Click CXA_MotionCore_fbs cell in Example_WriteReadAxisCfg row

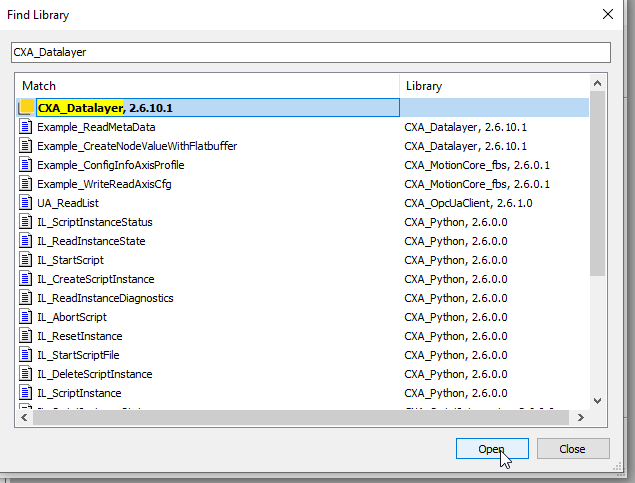477,184
